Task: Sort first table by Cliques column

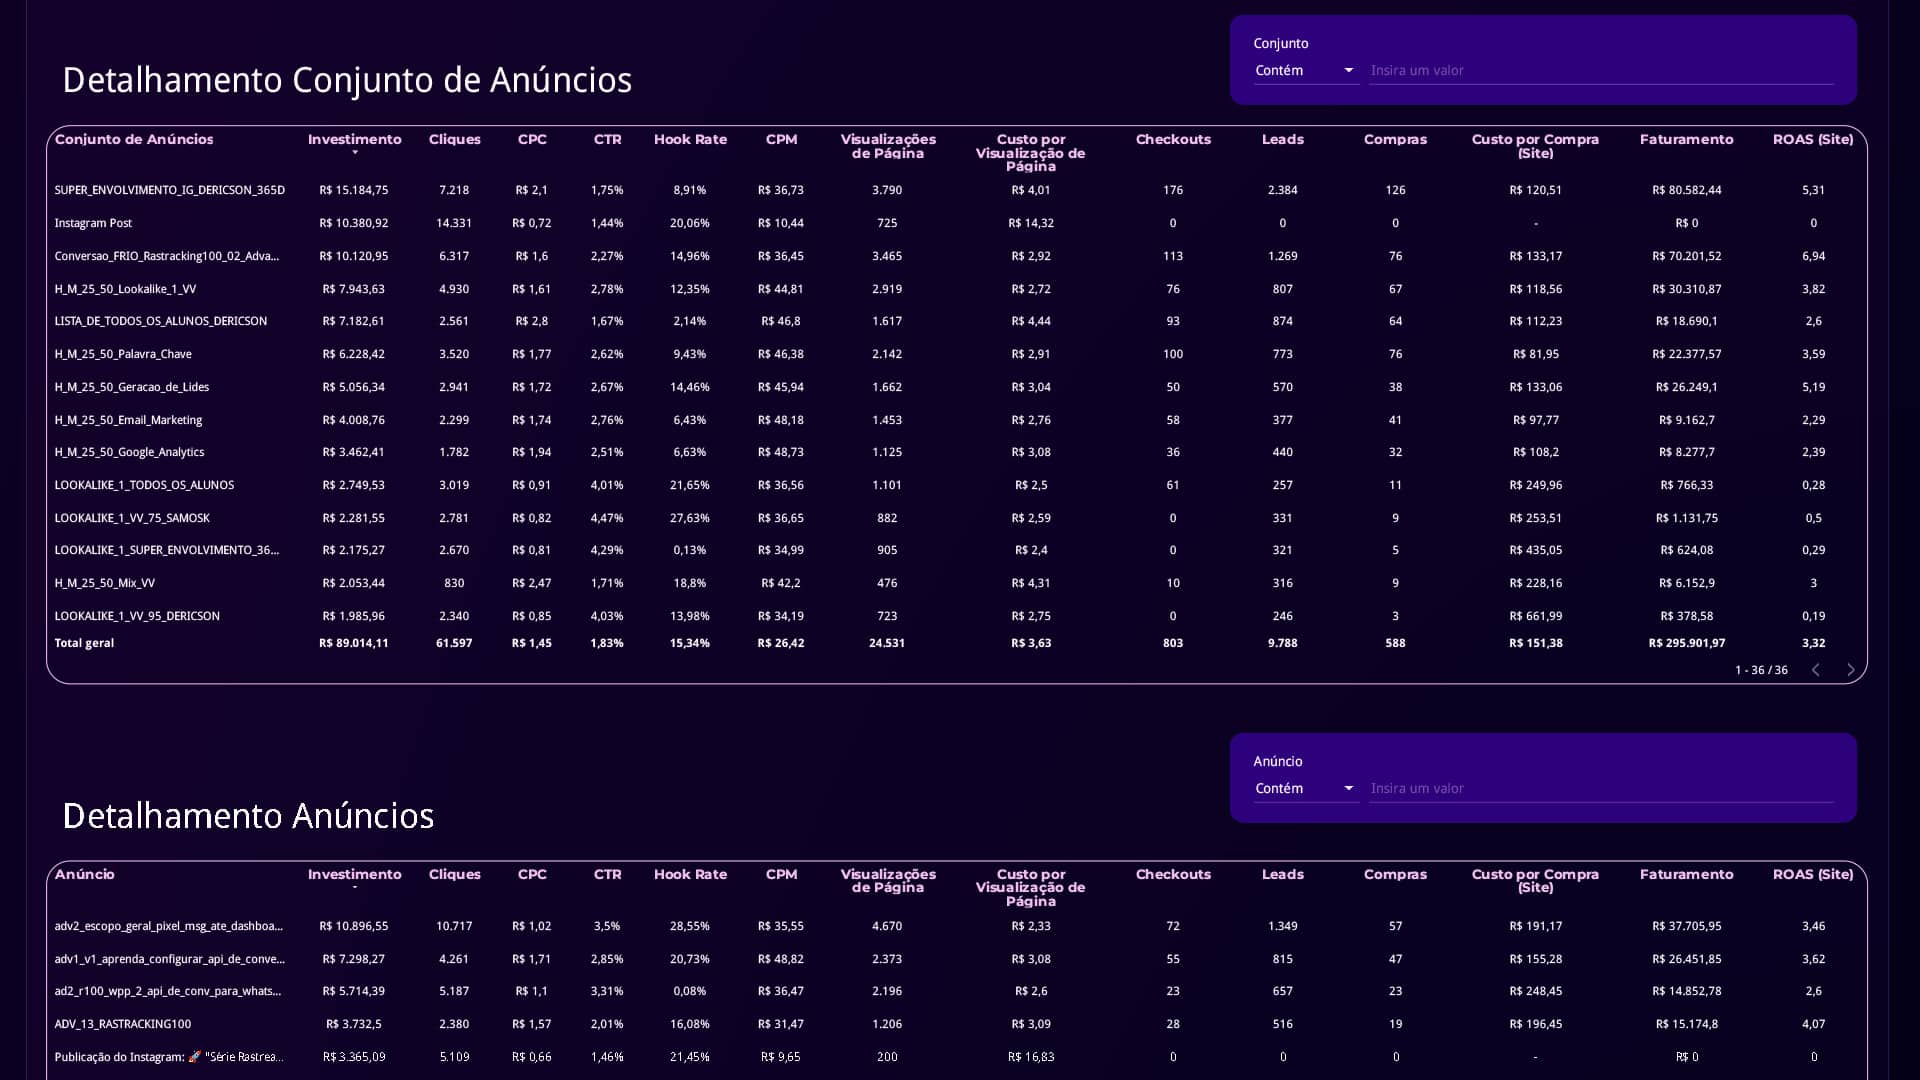Action: [x=454, y=140]
